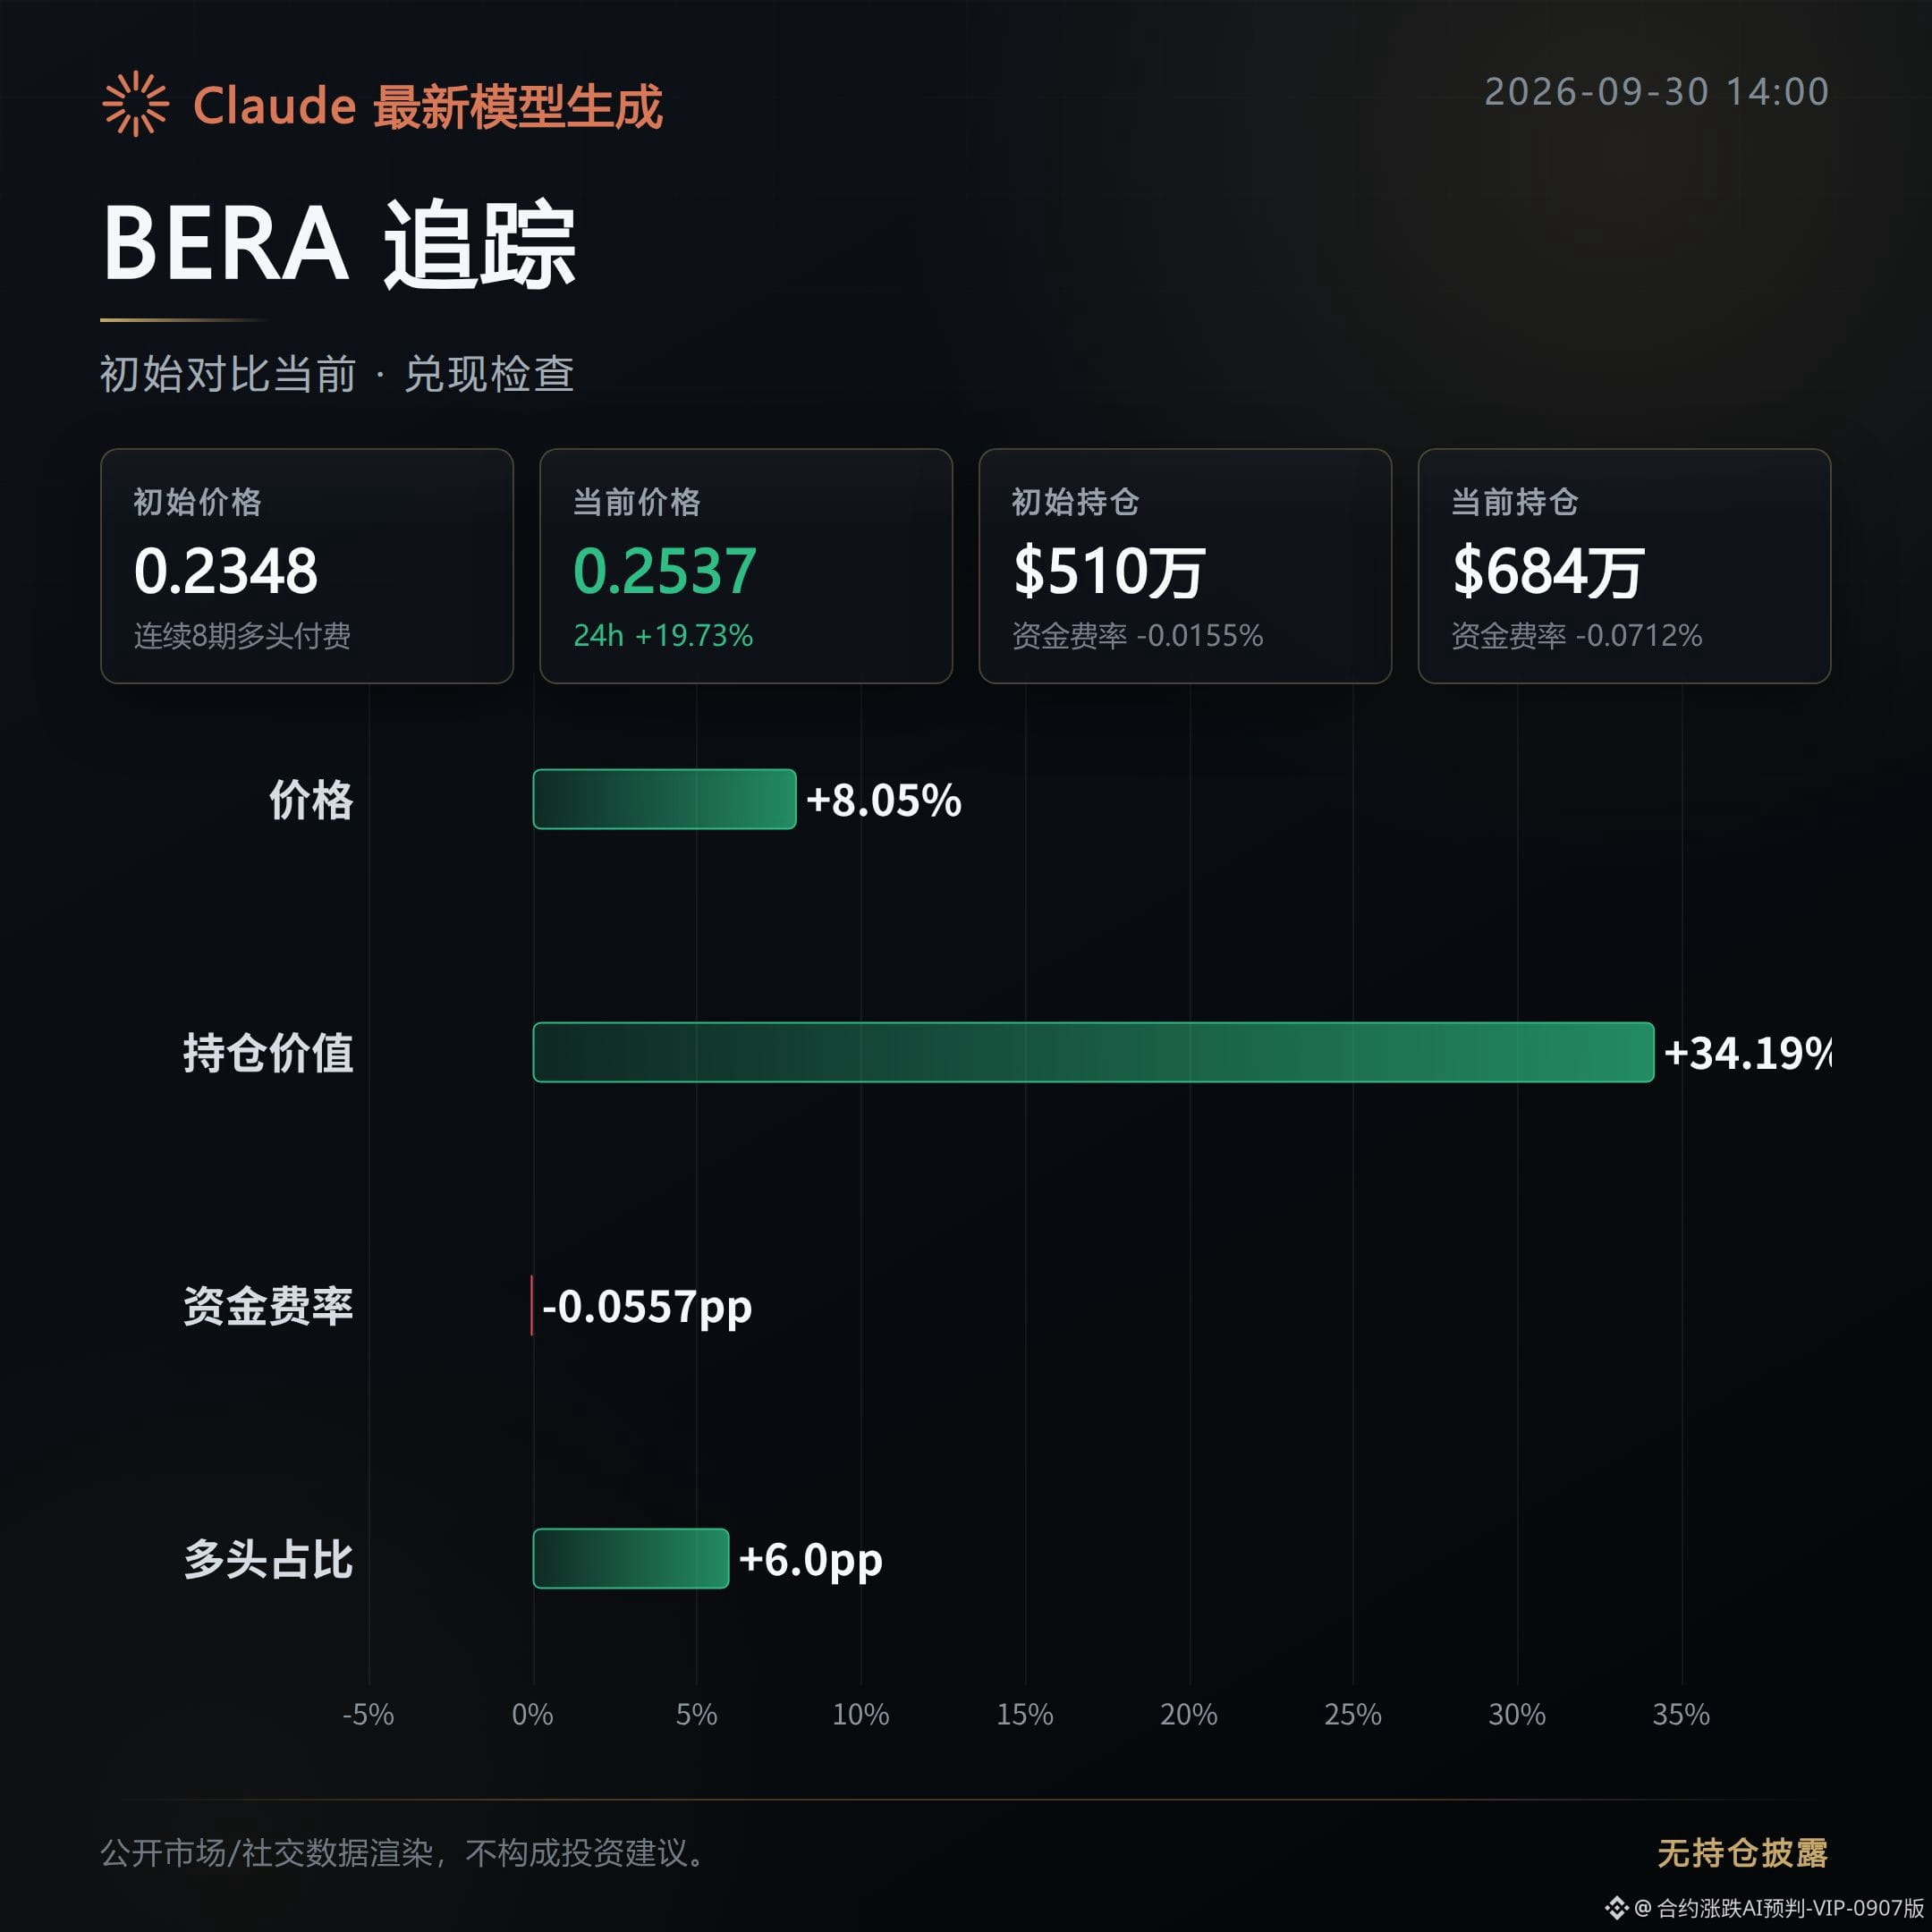The height and width of the screenshot is (1932, 1932).
Task: Click the 资金费率 row label
Action: click(x=268, y=1306)
